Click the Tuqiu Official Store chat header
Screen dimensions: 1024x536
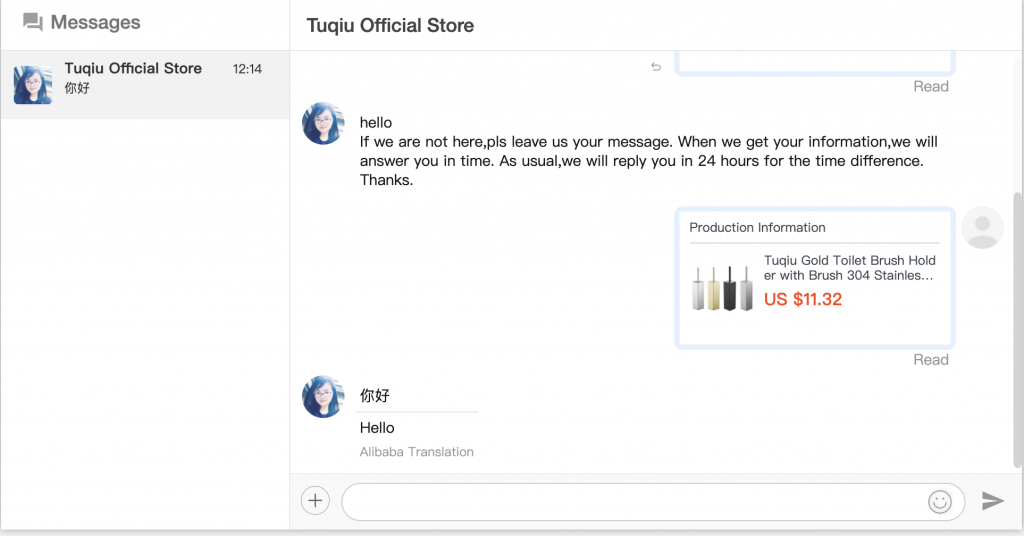[391, 25]
